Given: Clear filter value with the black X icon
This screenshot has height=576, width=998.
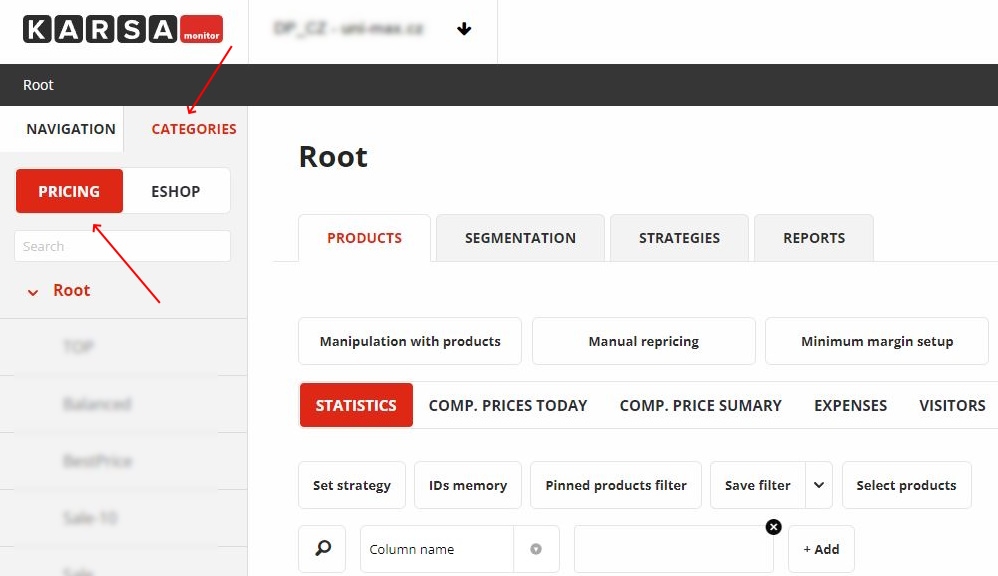Looking at the screenshot, I should (x=773, y=527).
